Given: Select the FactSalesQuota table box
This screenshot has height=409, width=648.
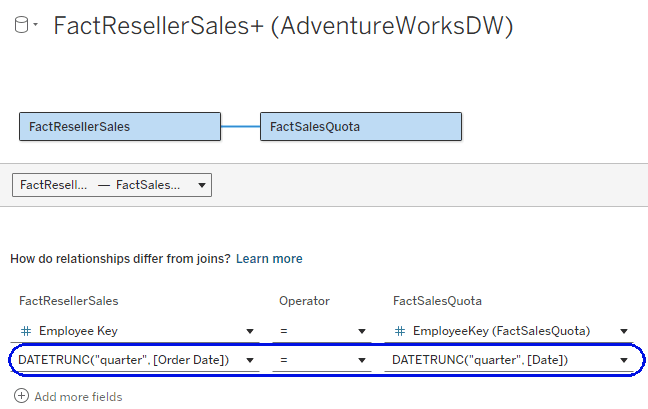Looking at the screenshot, I should tap(360, 127).
